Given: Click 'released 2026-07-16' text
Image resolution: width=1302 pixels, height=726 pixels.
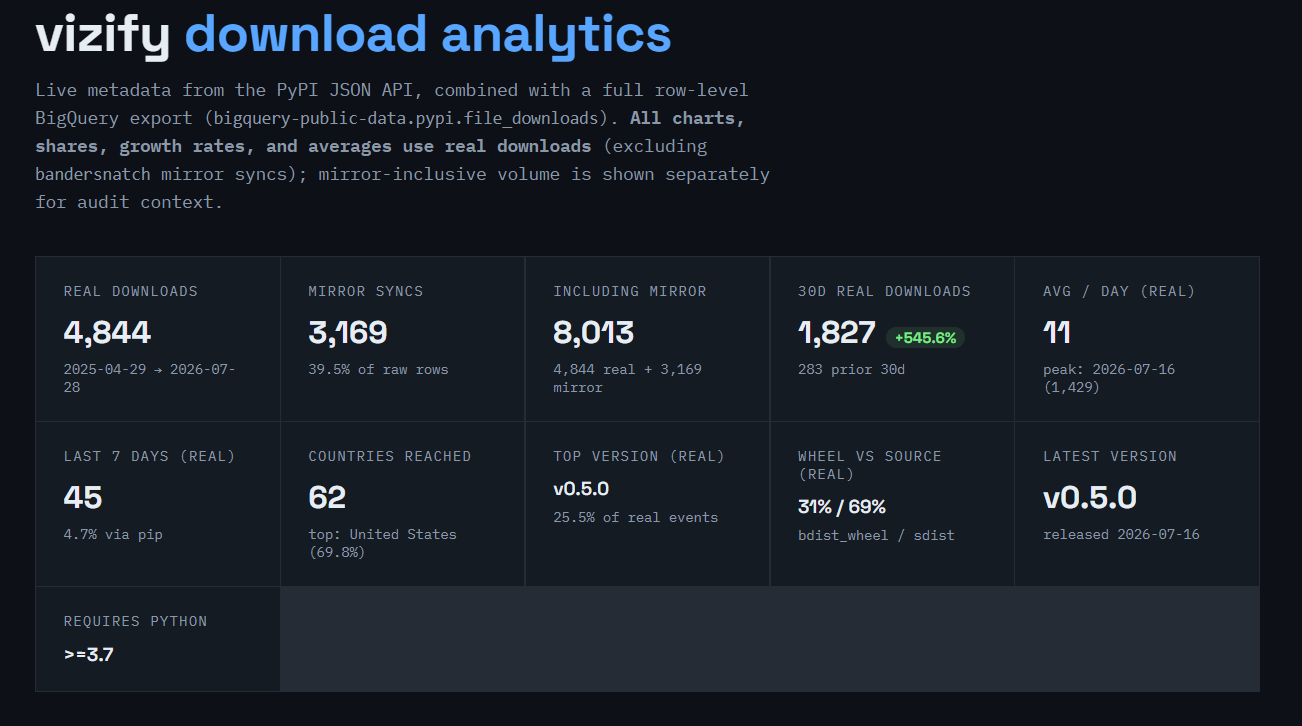Looking at the screenshot, I should point(1121,534).
